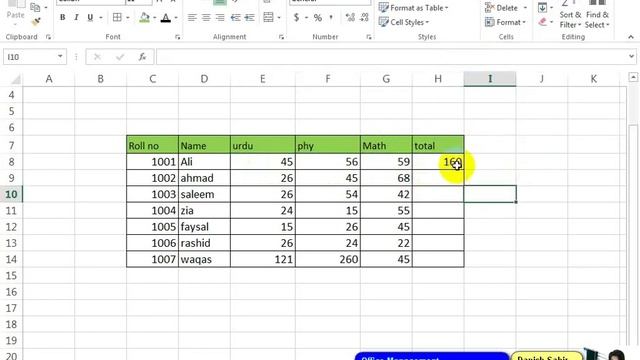Click the Fill down icon

tap(542, 7)
